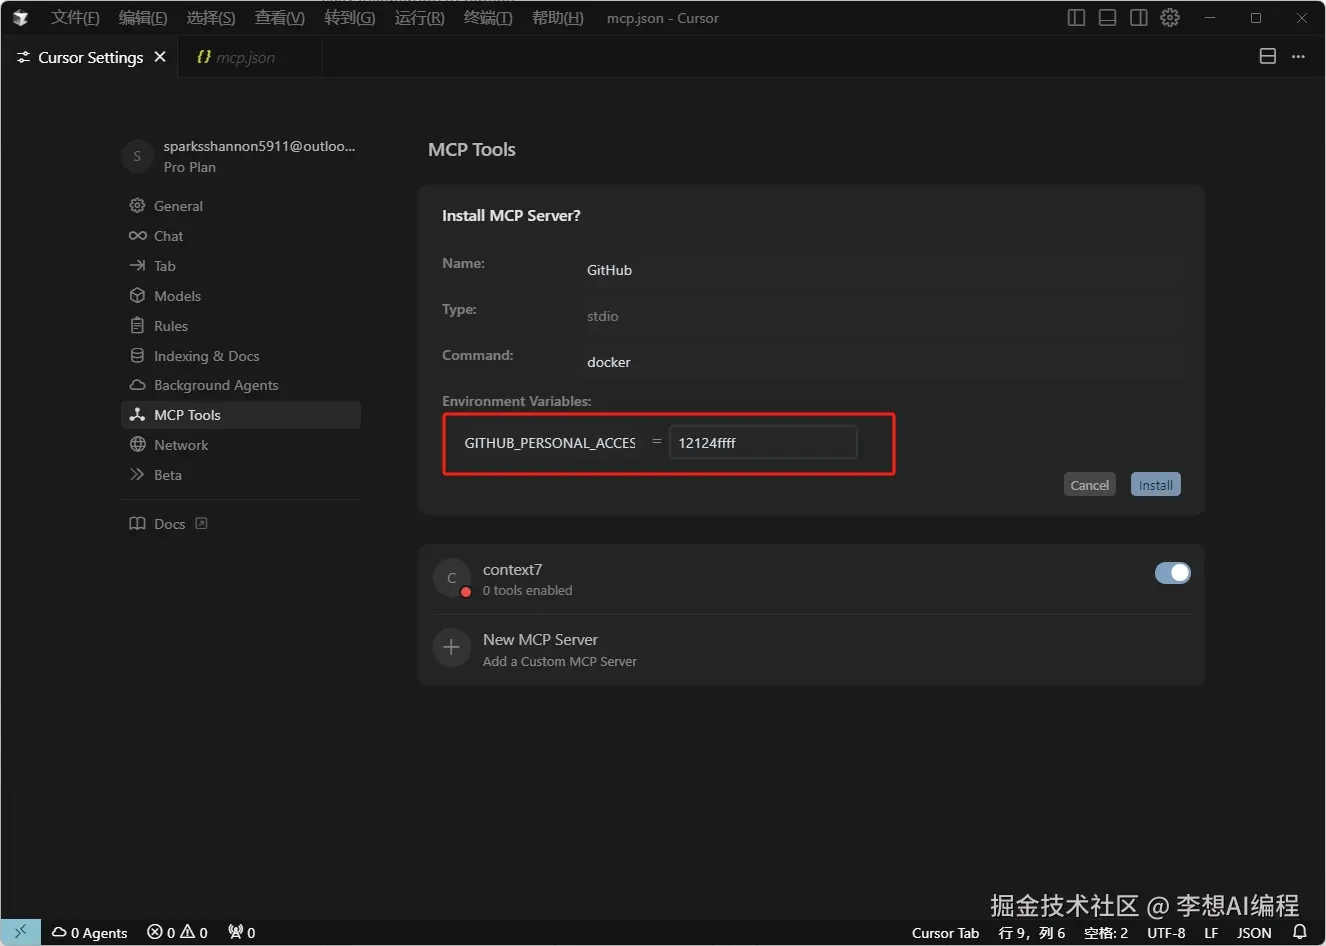Toggle the primary sidebar layout icon
Screen dimensions: 1326x946
(1076, 18)
